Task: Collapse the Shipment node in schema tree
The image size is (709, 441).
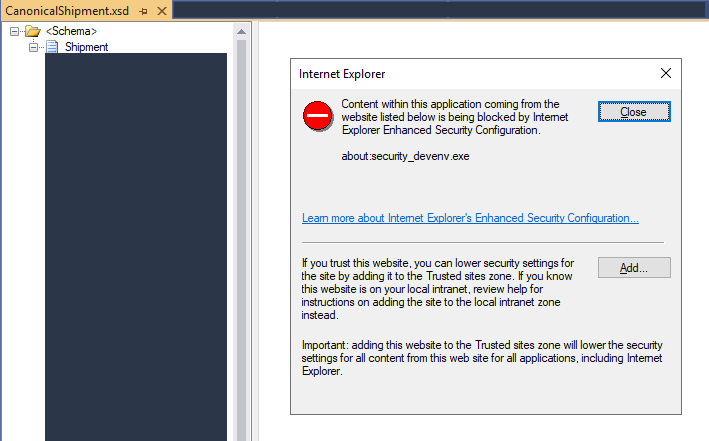Action: tap(33, 47)
